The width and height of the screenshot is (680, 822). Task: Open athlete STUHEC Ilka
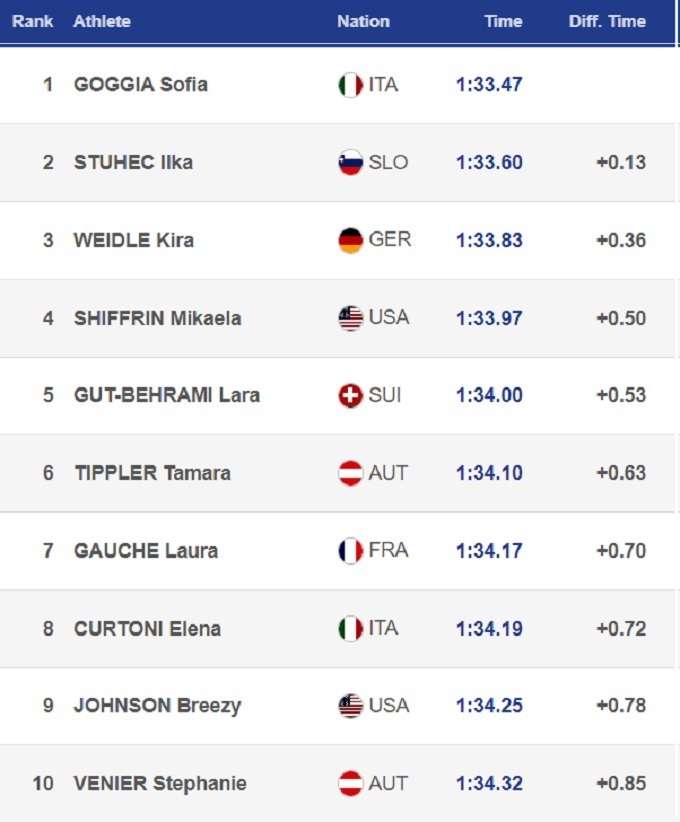point(134,163)
